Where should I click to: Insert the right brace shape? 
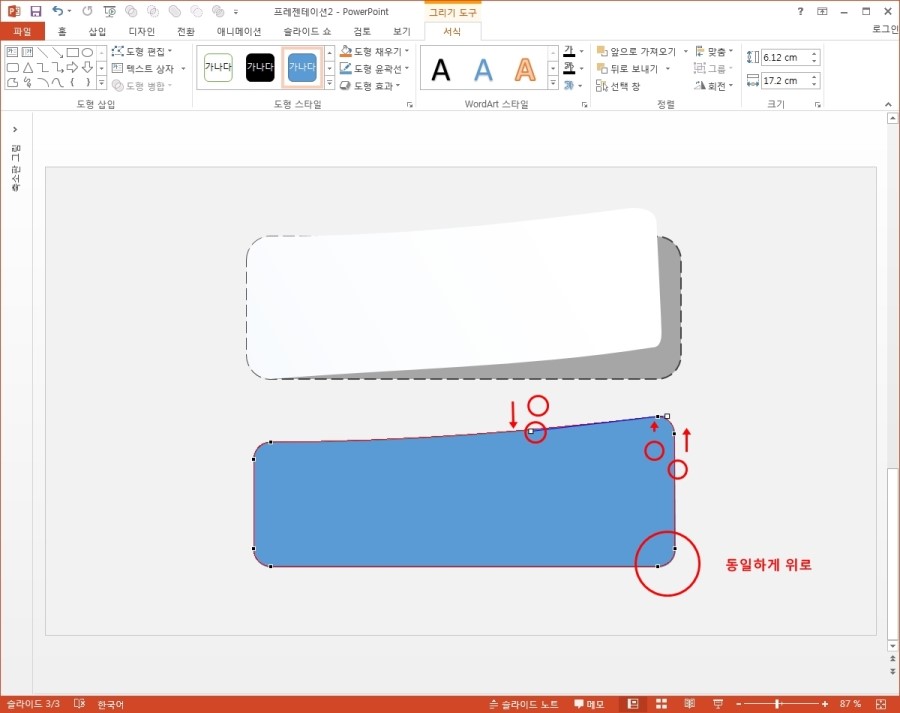point(87,83)
